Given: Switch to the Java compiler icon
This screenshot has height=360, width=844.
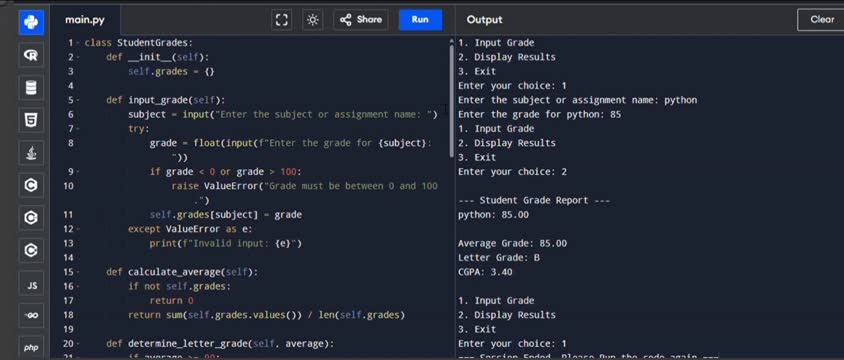Looking at the screenshot, I should coord(31,153).
